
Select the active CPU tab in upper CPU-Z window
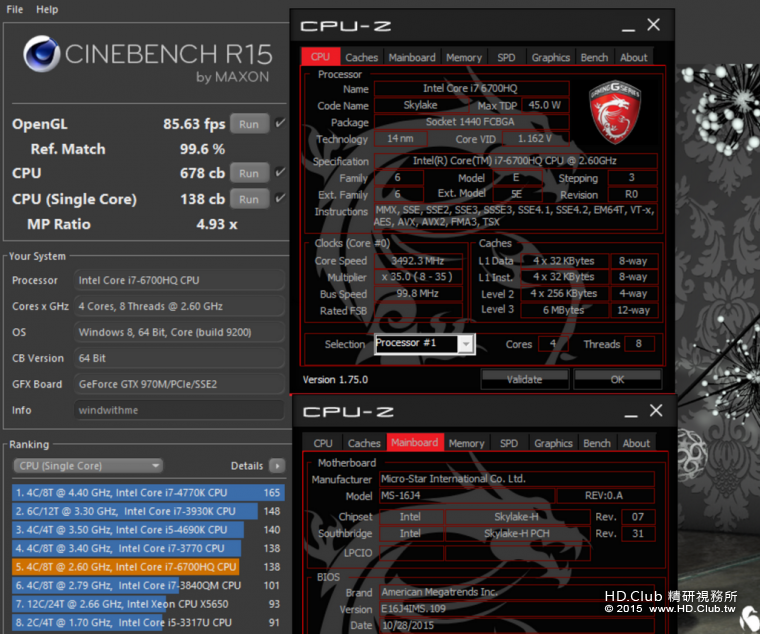click(x=320, y=57)
